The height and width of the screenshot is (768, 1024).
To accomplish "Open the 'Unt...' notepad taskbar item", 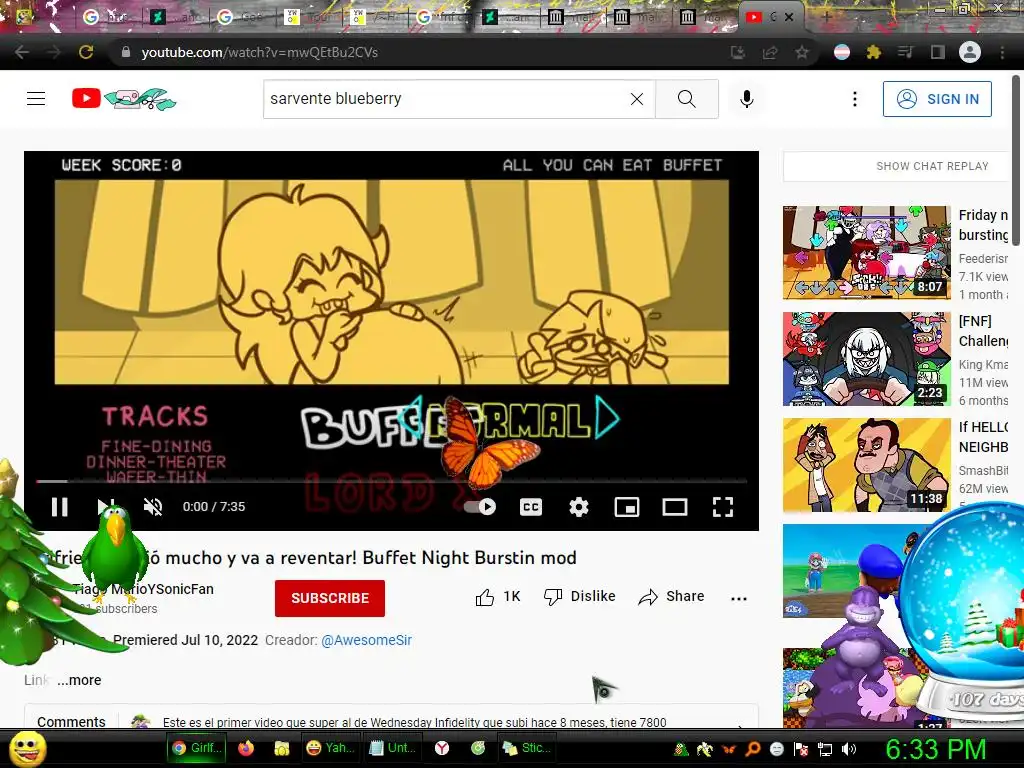I will click(392, 748).
